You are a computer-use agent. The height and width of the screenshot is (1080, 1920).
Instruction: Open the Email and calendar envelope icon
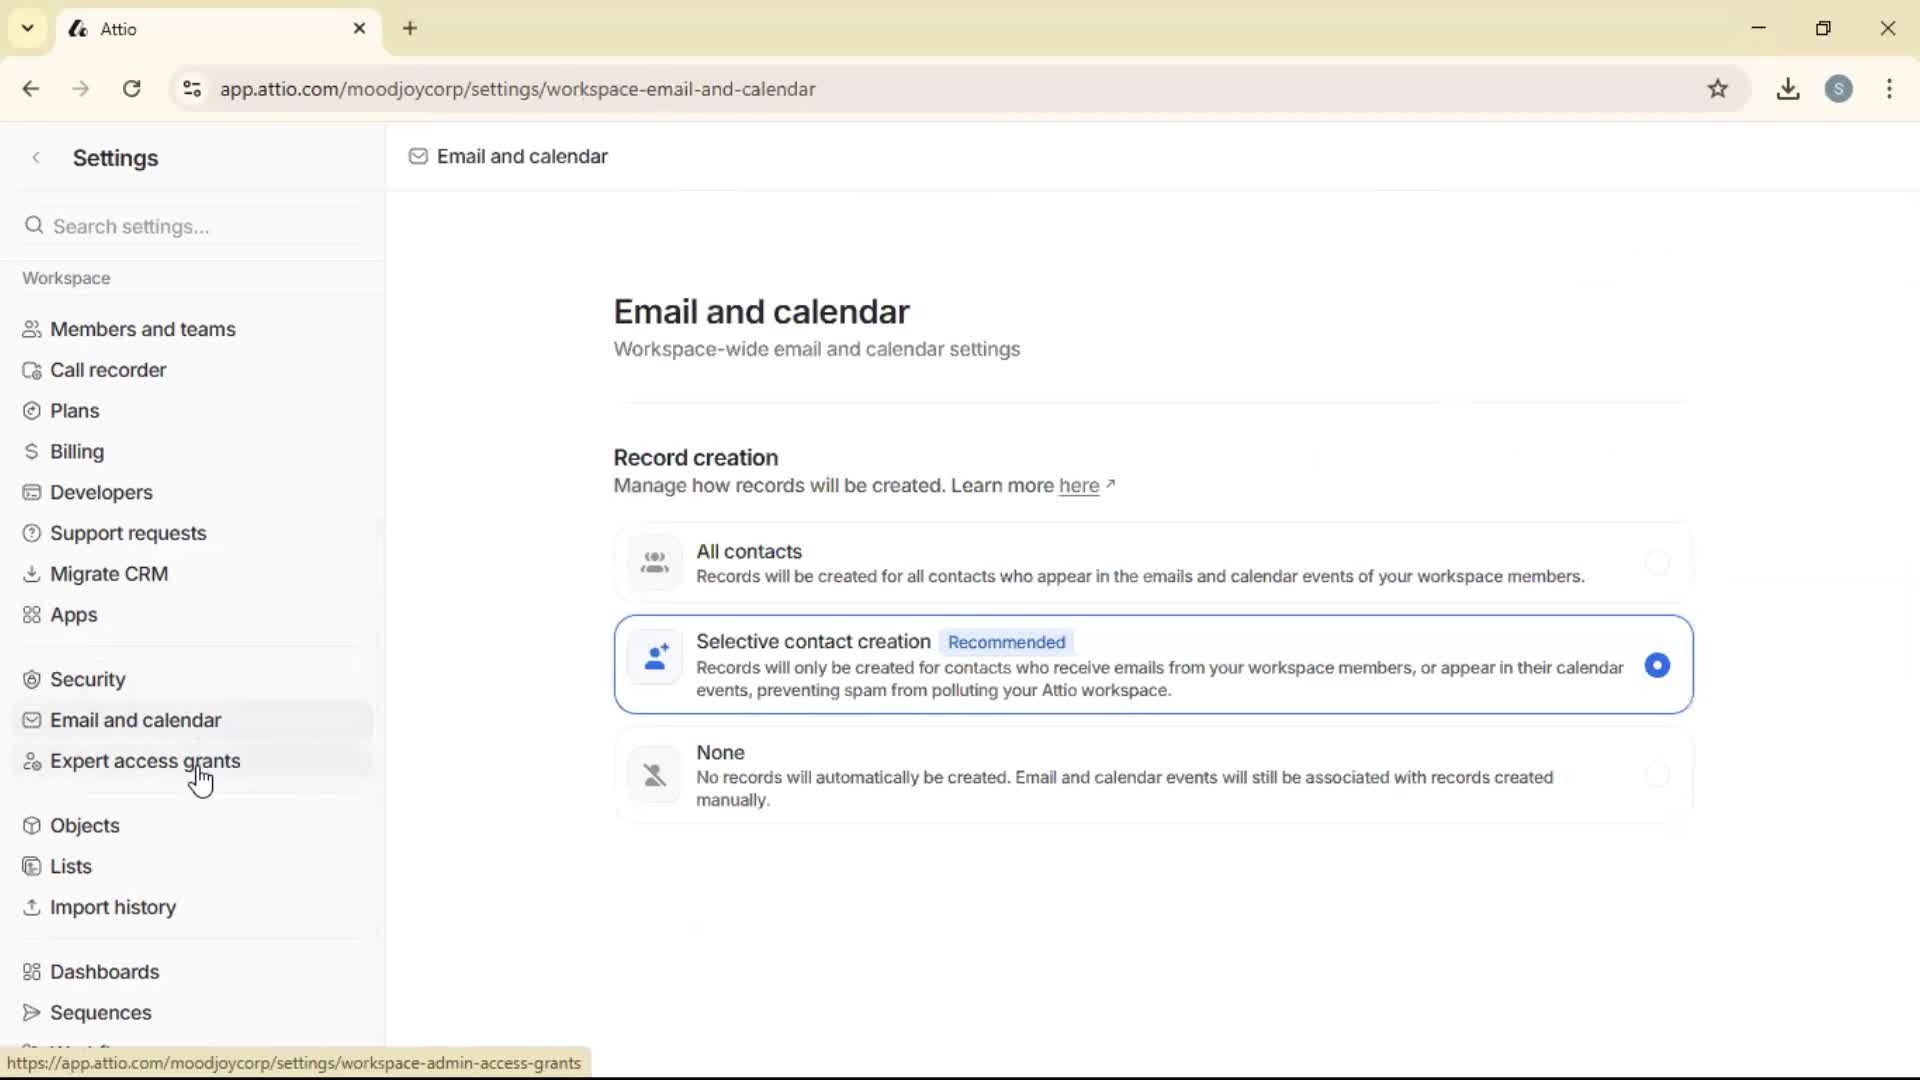[x=32, y=719]
